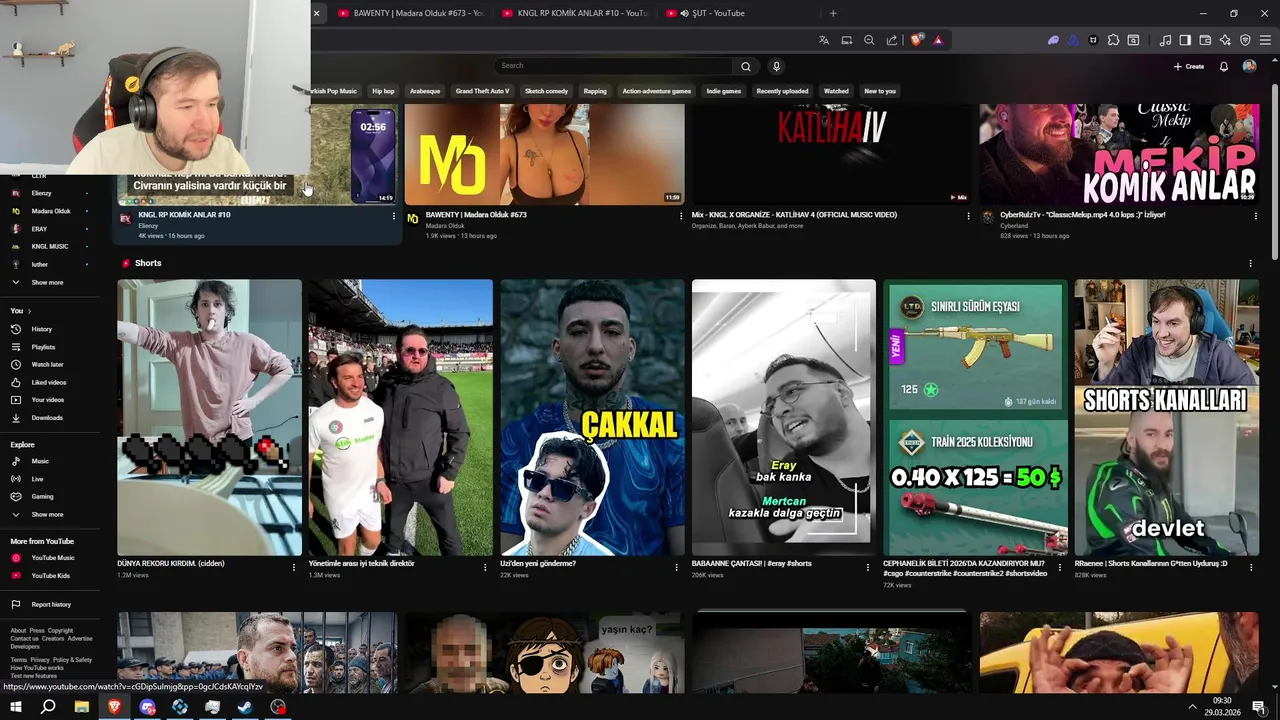1280x720 pixels.
Task: Activate voice search microphone icon
Action: click(776, 66)
